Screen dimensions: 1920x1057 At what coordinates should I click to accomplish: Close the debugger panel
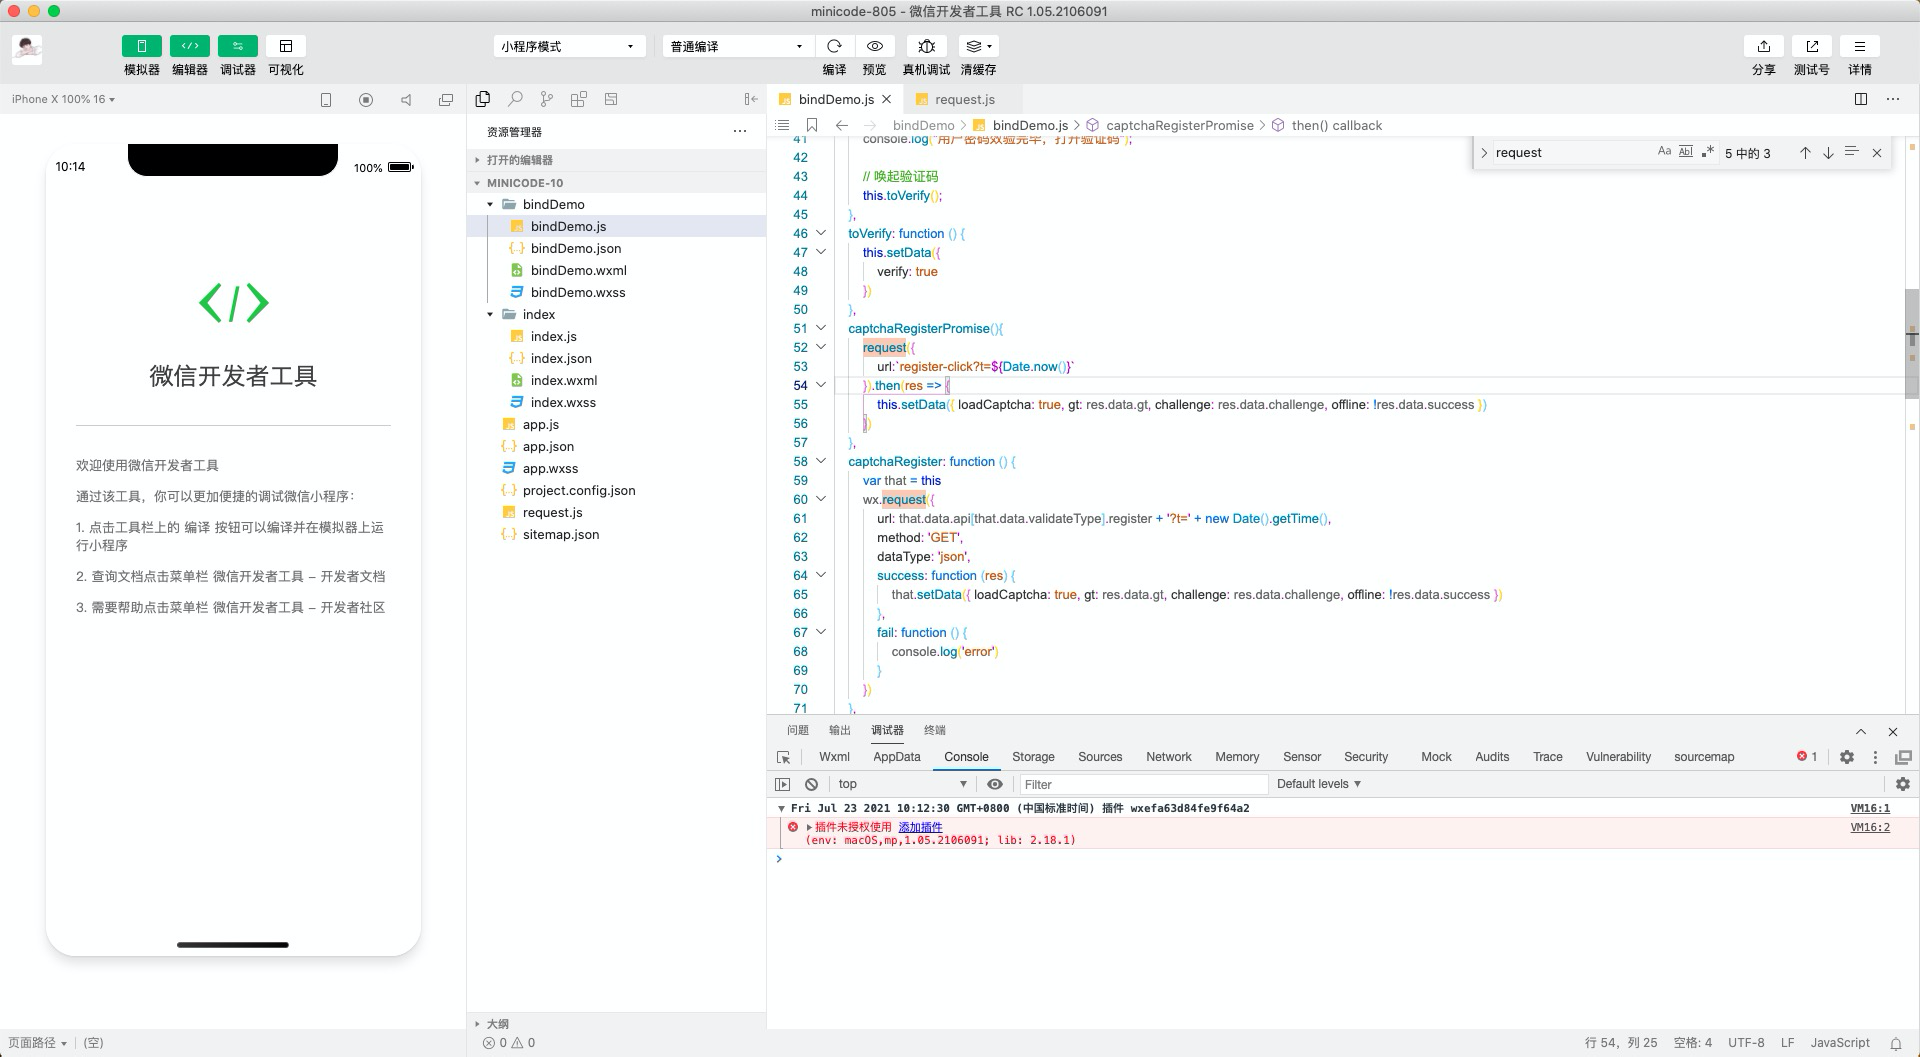pyautogui.click(x=1892, y=731)
